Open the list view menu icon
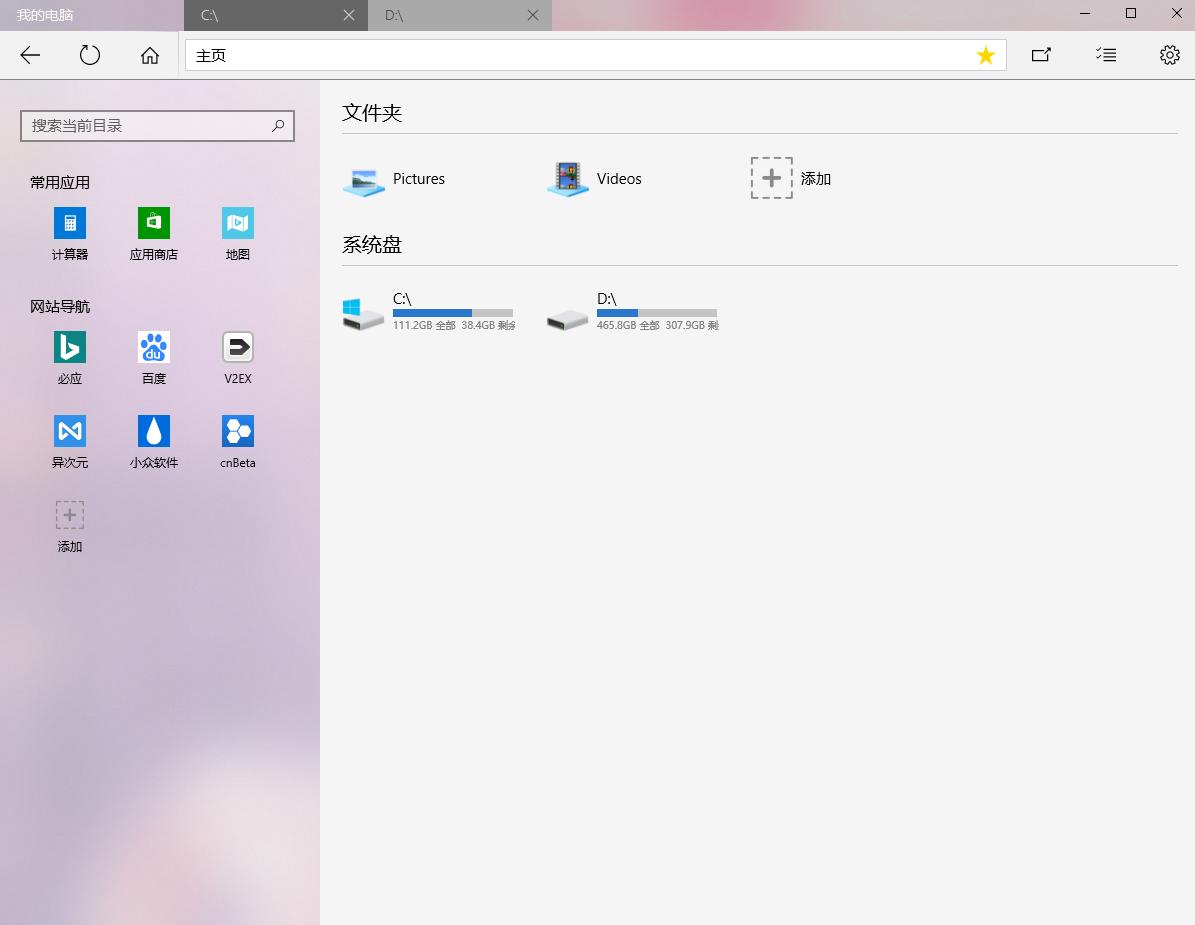 (x=1106, y=55)
